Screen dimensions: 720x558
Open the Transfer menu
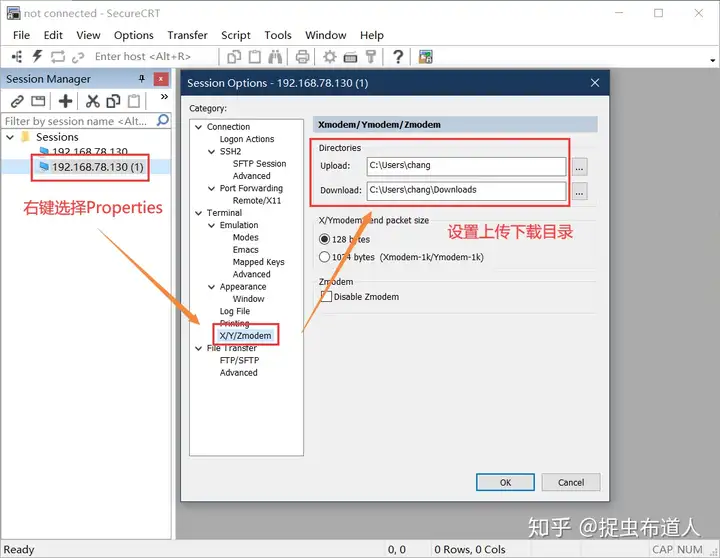[x=187, y=35]
